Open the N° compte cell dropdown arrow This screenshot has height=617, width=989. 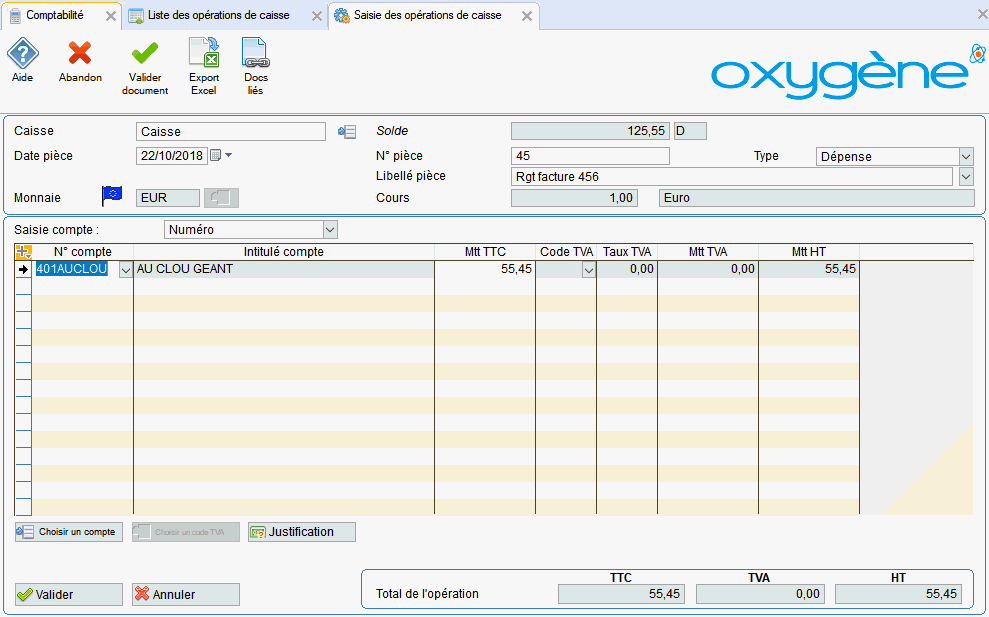point(125,270)
